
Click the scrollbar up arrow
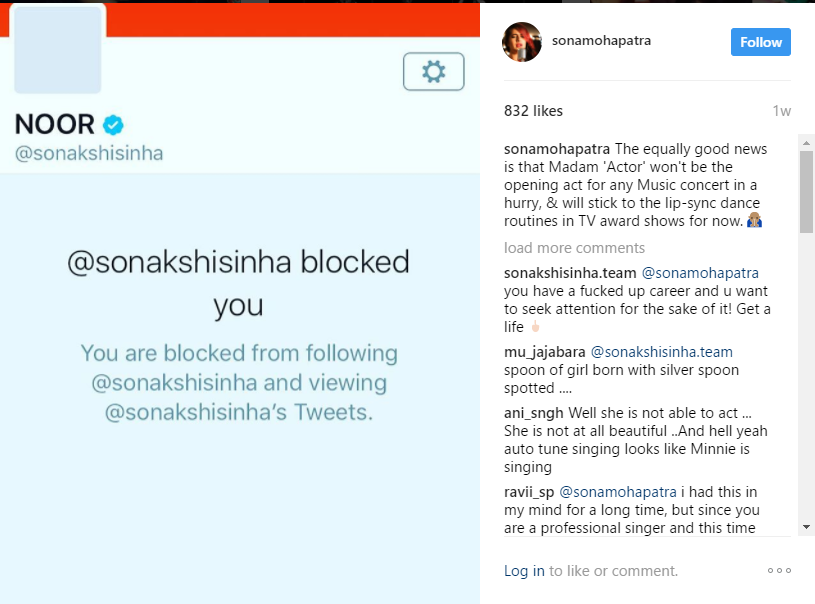click(x=806, y=143)
